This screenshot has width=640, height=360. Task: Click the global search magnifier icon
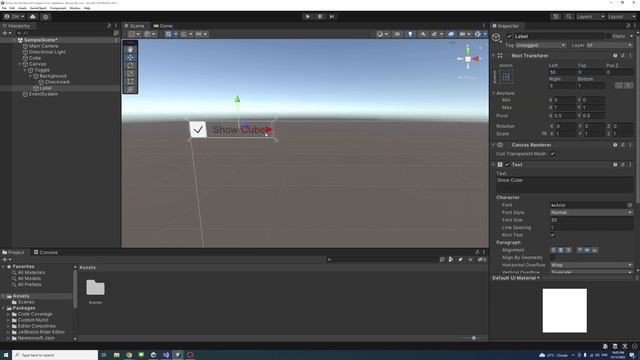click(569, 17)
